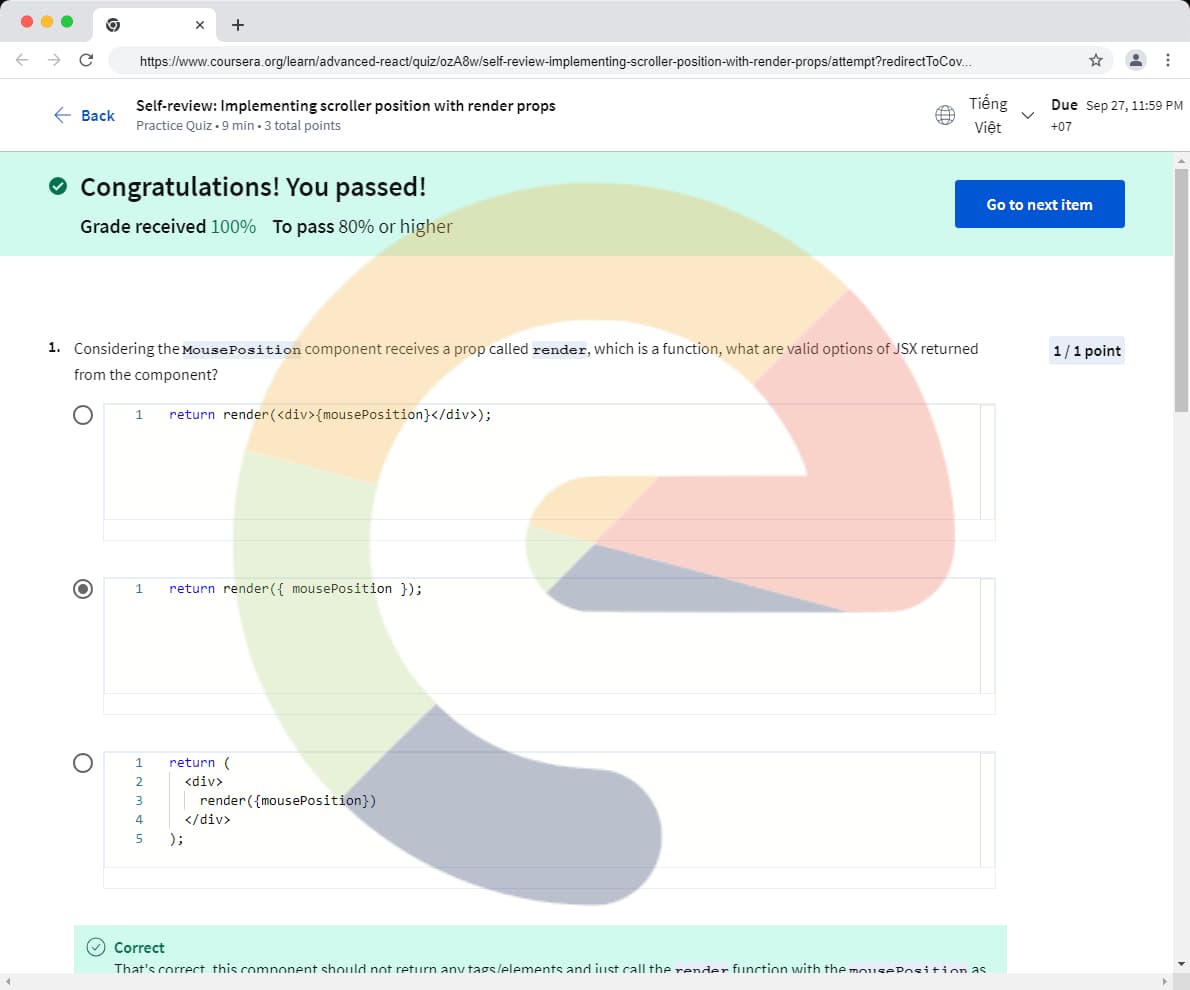
Task: Go back via the Back link
Action: (84, 115)
